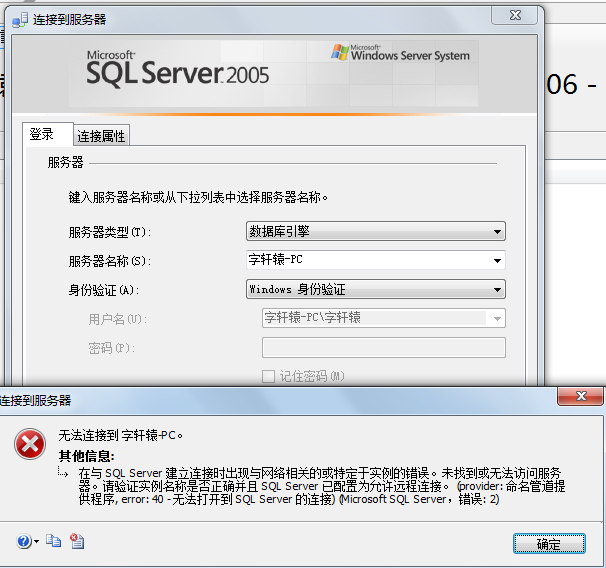Click the error message tree arrow icon
The image size is (606, 568).
point(63,472)
